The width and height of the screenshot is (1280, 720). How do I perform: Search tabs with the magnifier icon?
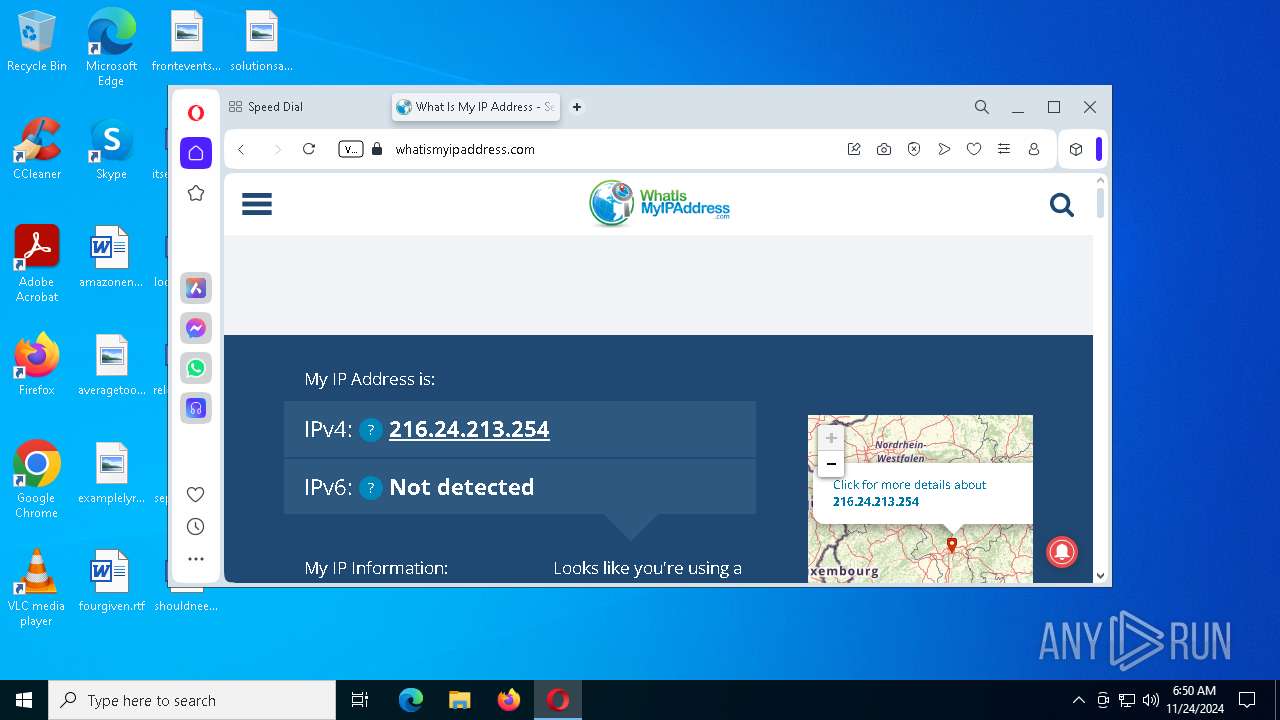point(982,107)
